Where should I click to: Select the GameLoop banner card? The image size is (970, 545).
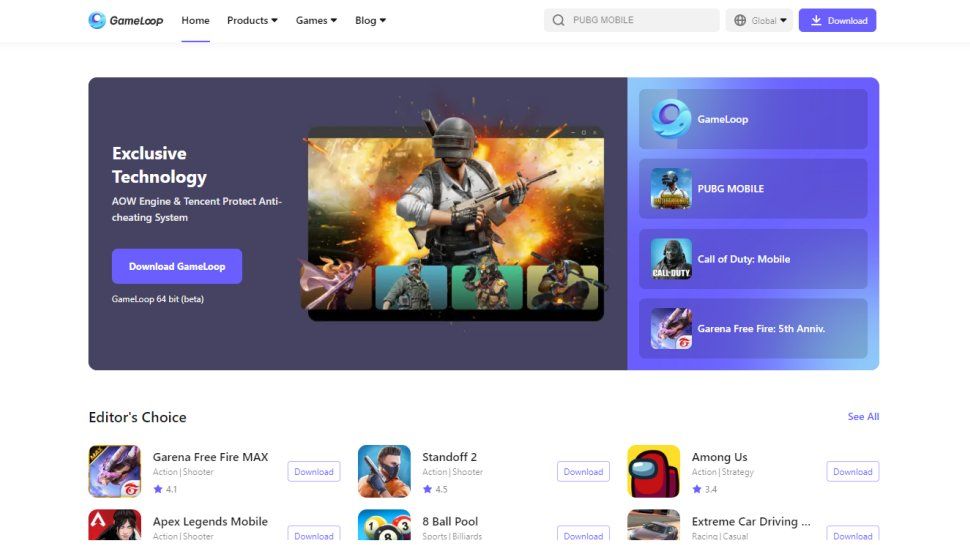pos(753,119)
